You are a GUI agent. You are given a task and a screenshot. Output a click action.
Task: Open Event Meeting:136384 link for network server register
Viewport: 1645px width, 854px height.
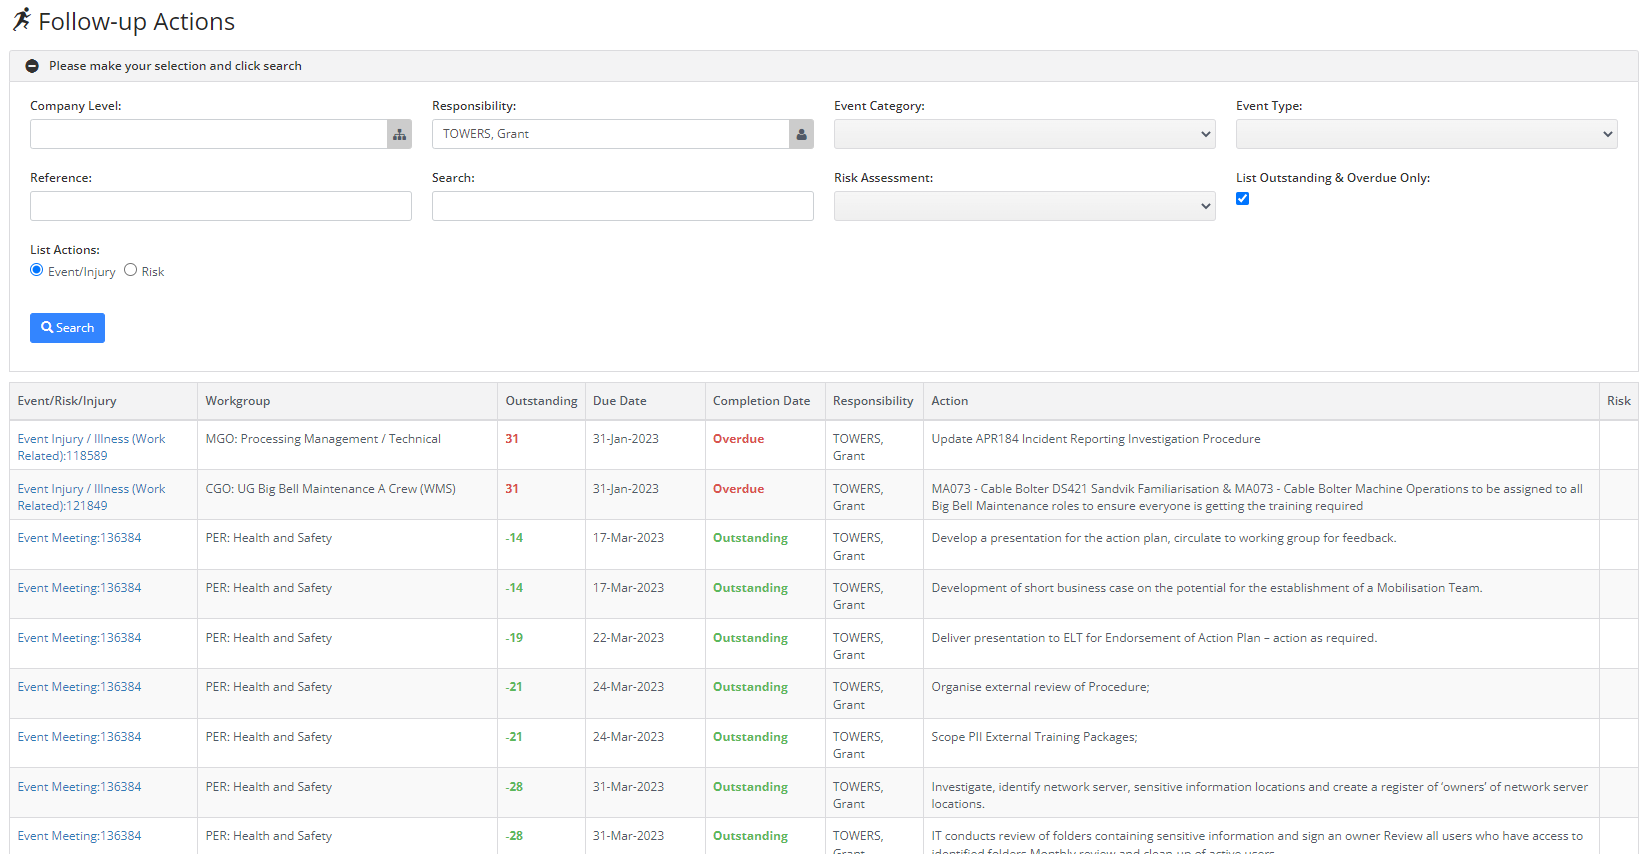(79, 787)
